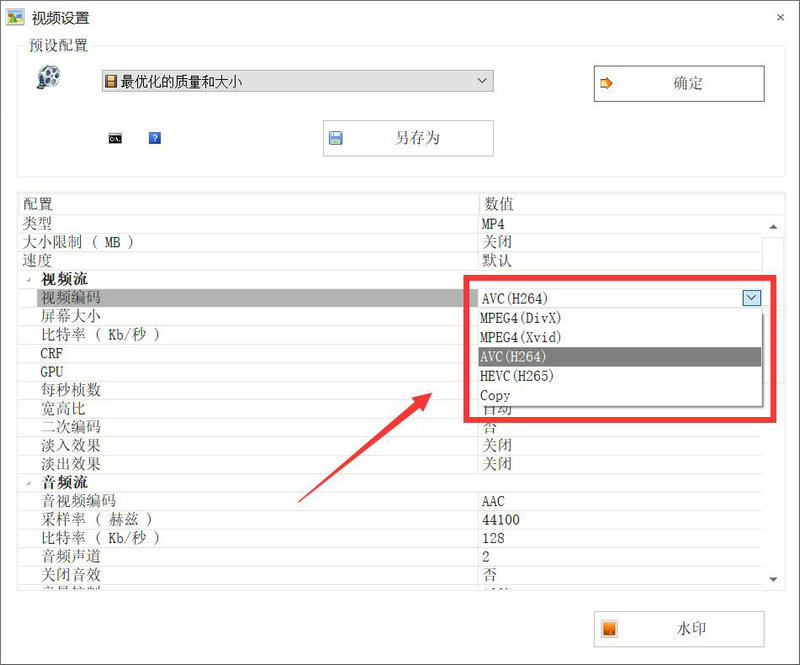Close the 视频设置 dialog

[x=780, y=17]
